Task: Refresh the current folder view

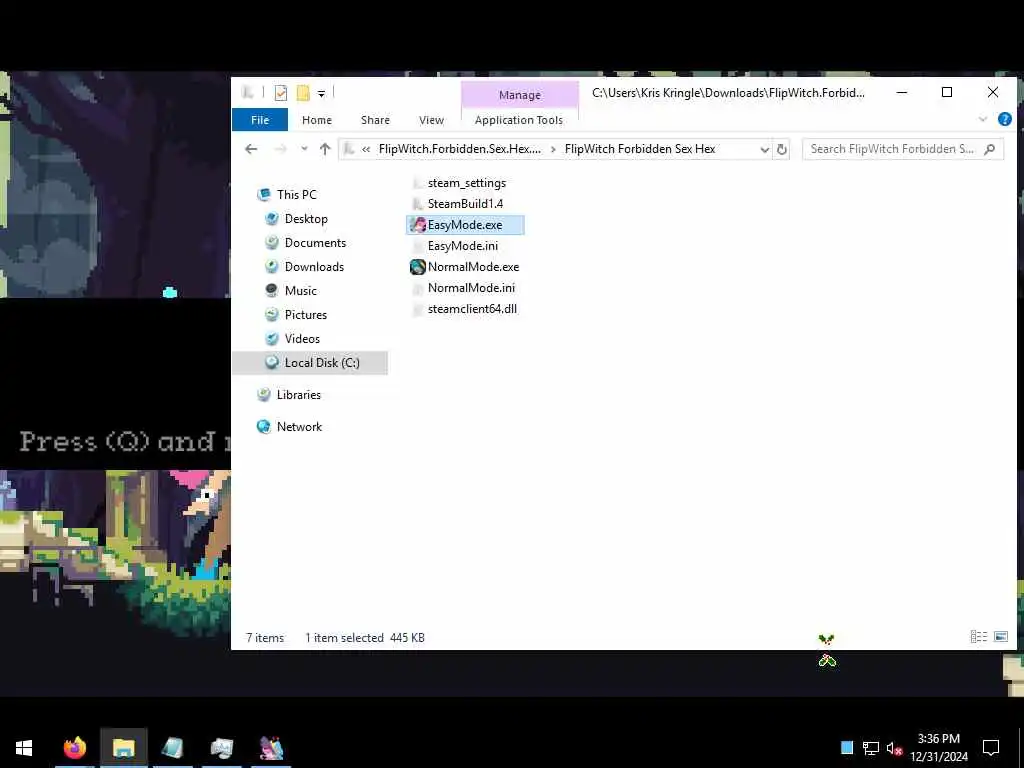Action: coord(781,150)
